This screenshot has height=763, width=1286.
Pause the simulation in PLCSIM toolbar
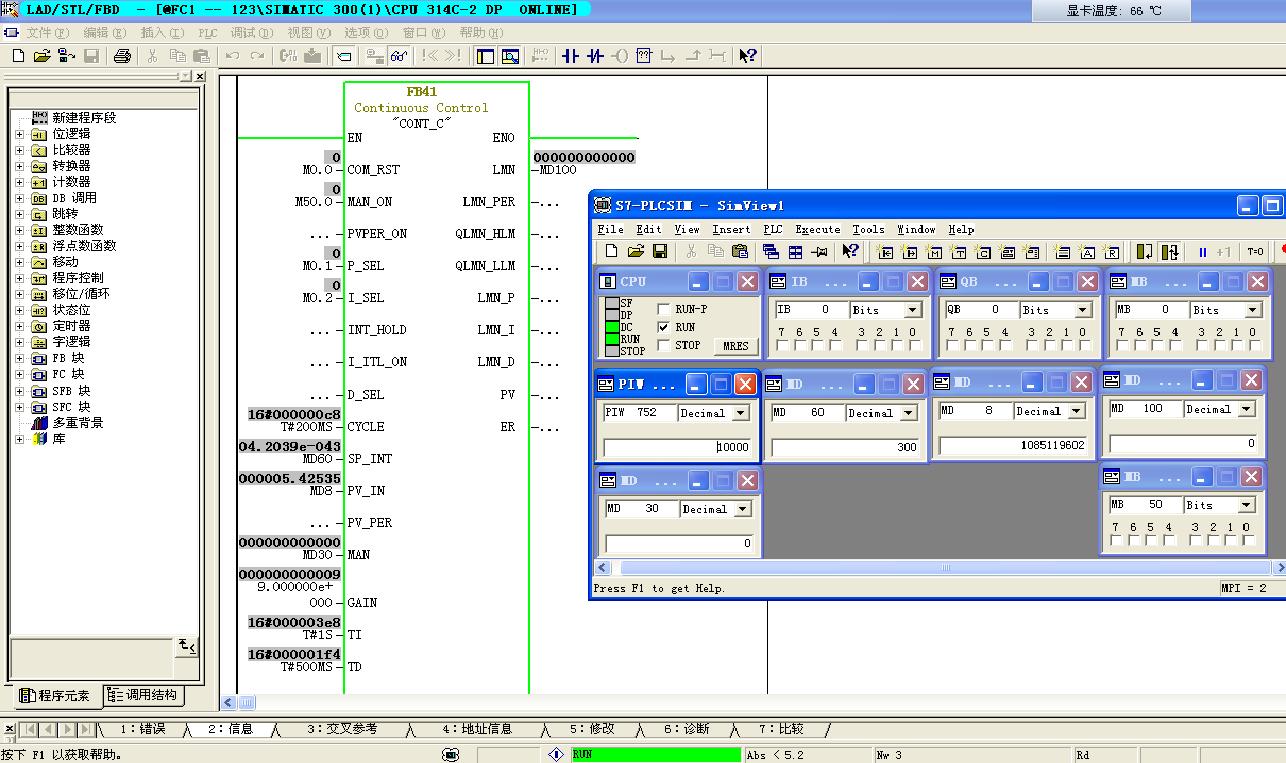tap(1202, 252)
